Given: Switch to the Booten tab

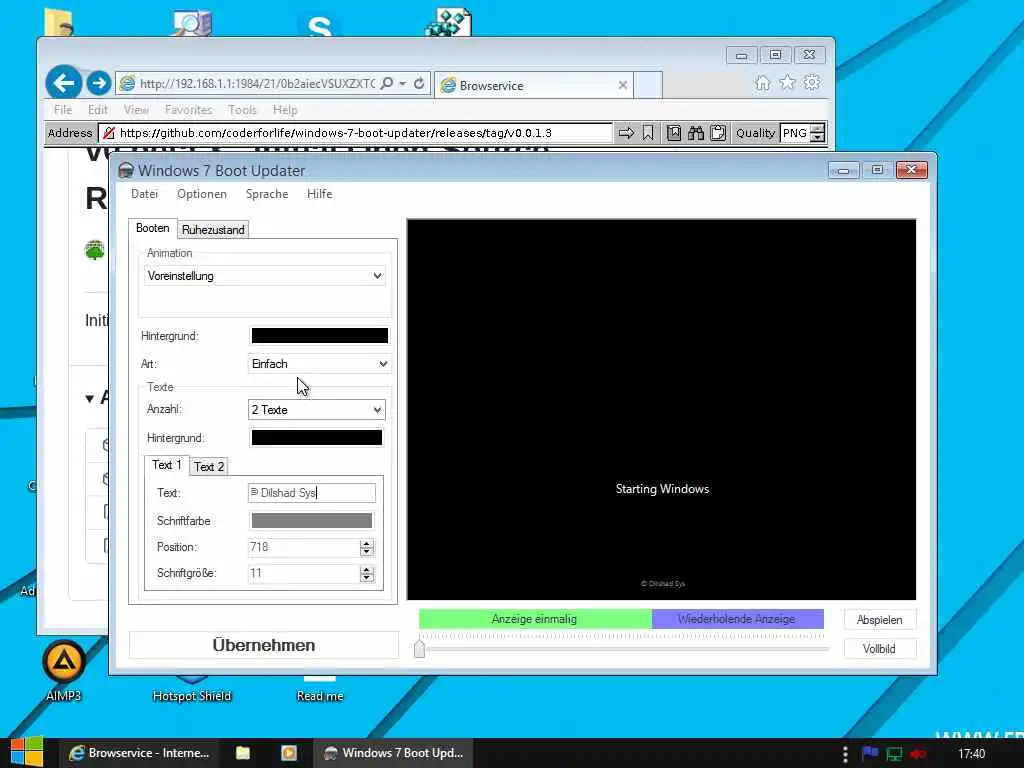Looking at the screenshot, I should (153, 228).
